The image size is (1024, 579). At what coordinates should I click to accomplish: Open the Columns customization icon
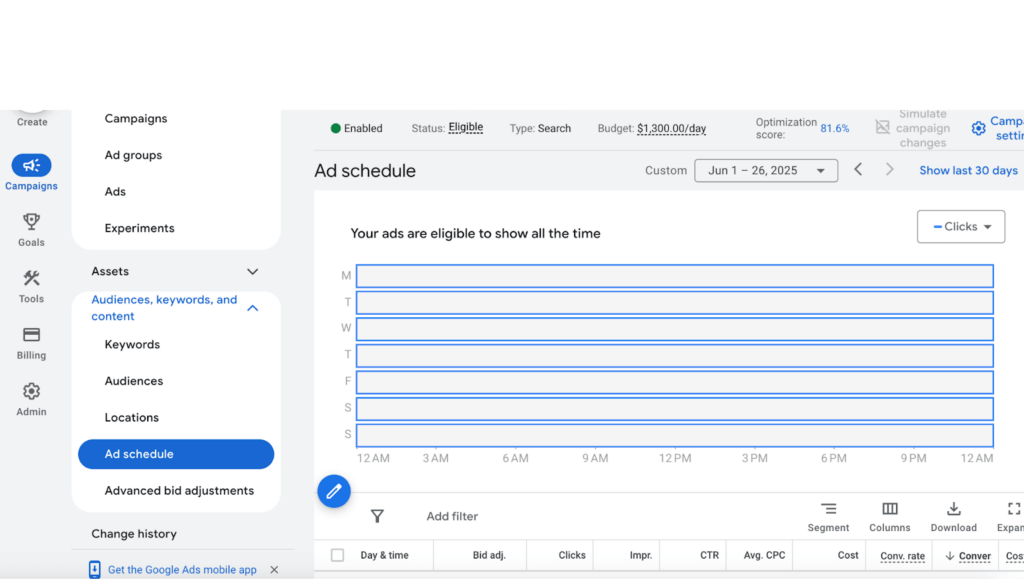coord(889,510)
